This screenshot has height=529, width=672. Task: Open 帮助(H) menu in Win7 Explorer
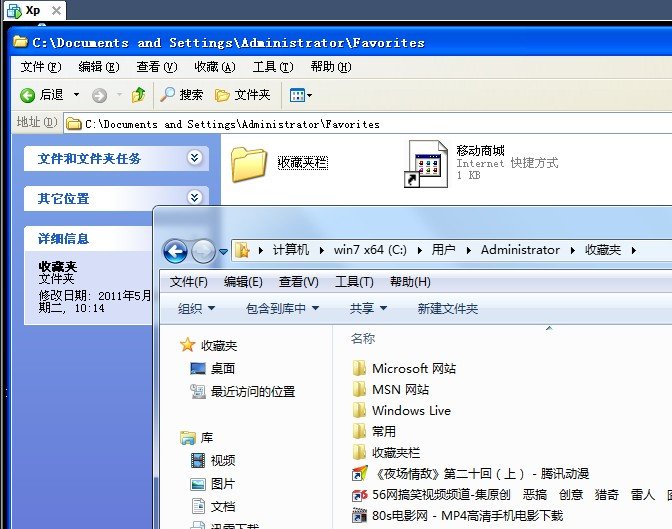pos(410,282)
